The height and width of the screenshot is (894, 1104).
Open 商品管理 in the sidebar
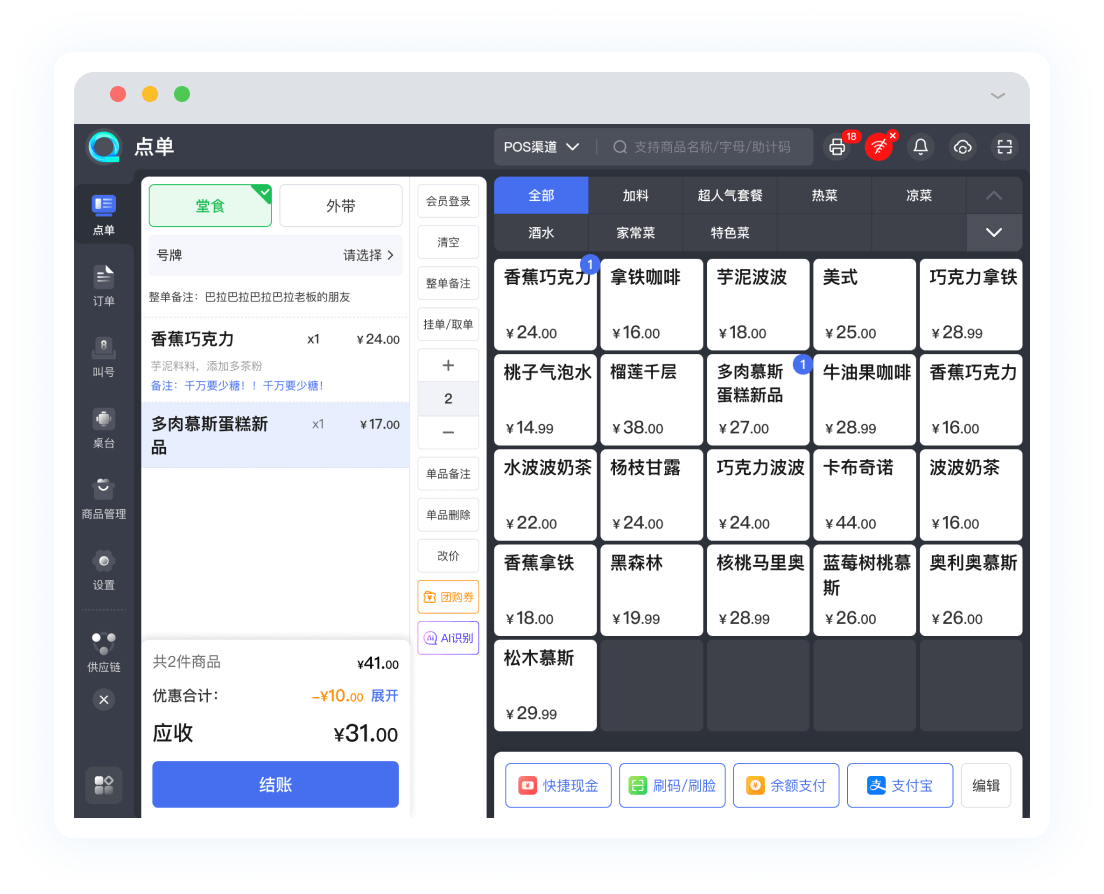coord(104,498)
